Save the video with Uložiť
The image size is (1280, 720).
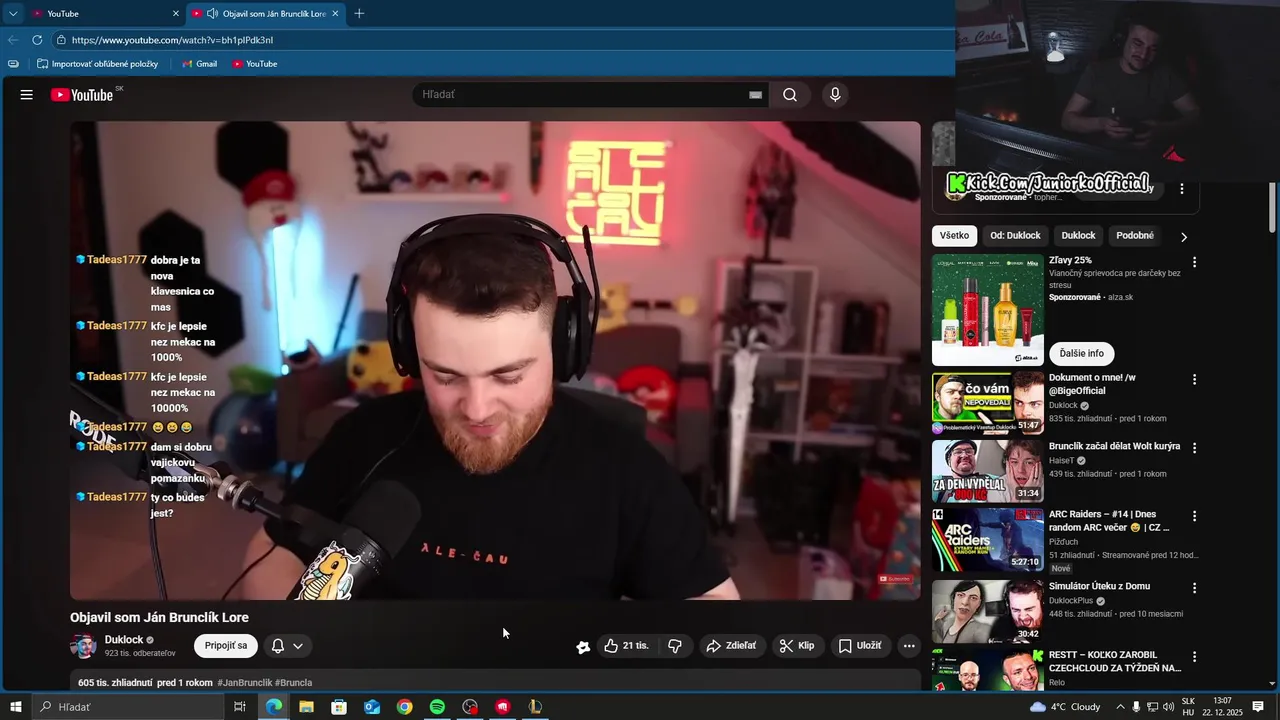pos(860,646)
